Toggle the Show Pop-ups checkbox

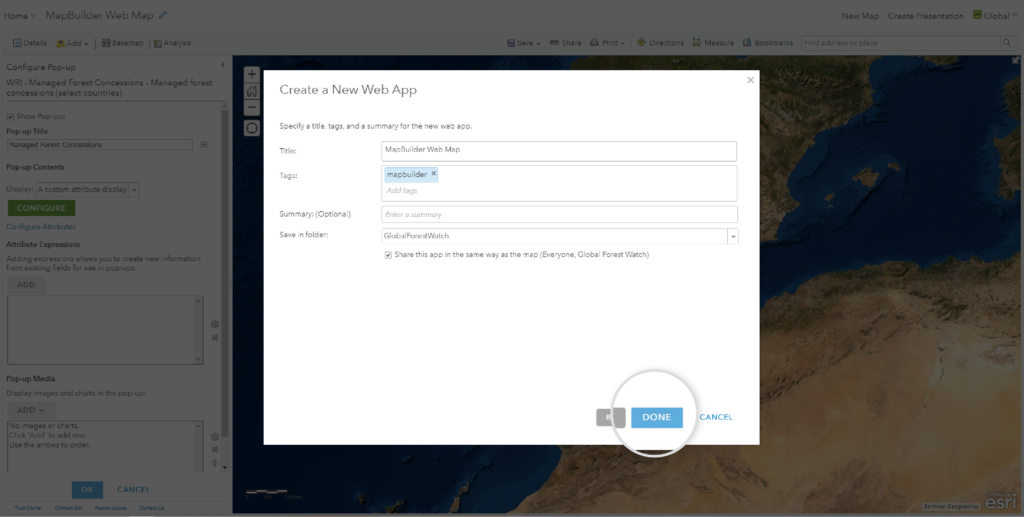point(10,117)
